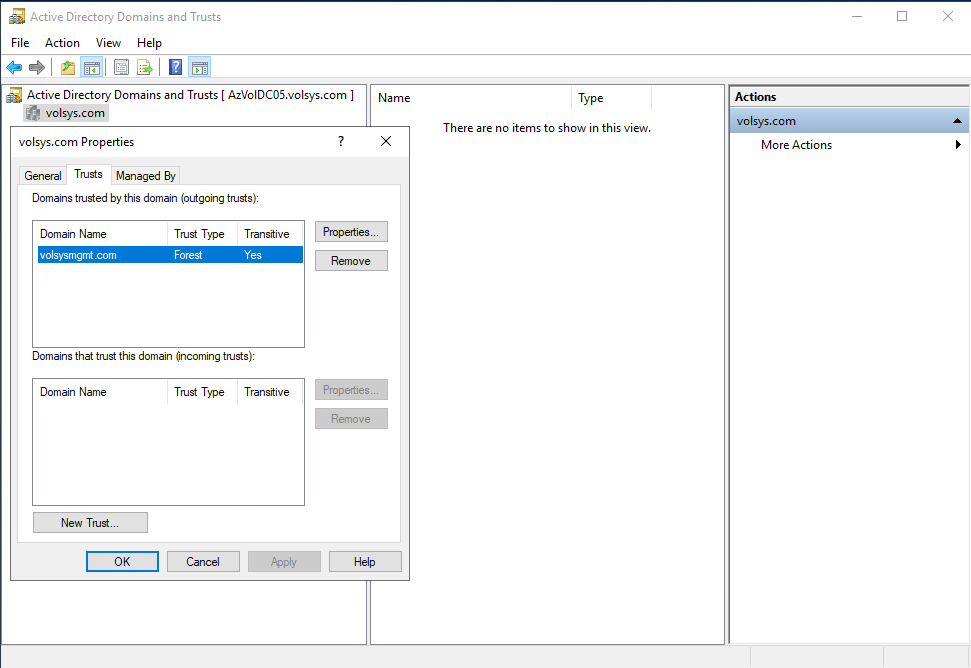Click the dialog's question mark help button

point(341,142)
